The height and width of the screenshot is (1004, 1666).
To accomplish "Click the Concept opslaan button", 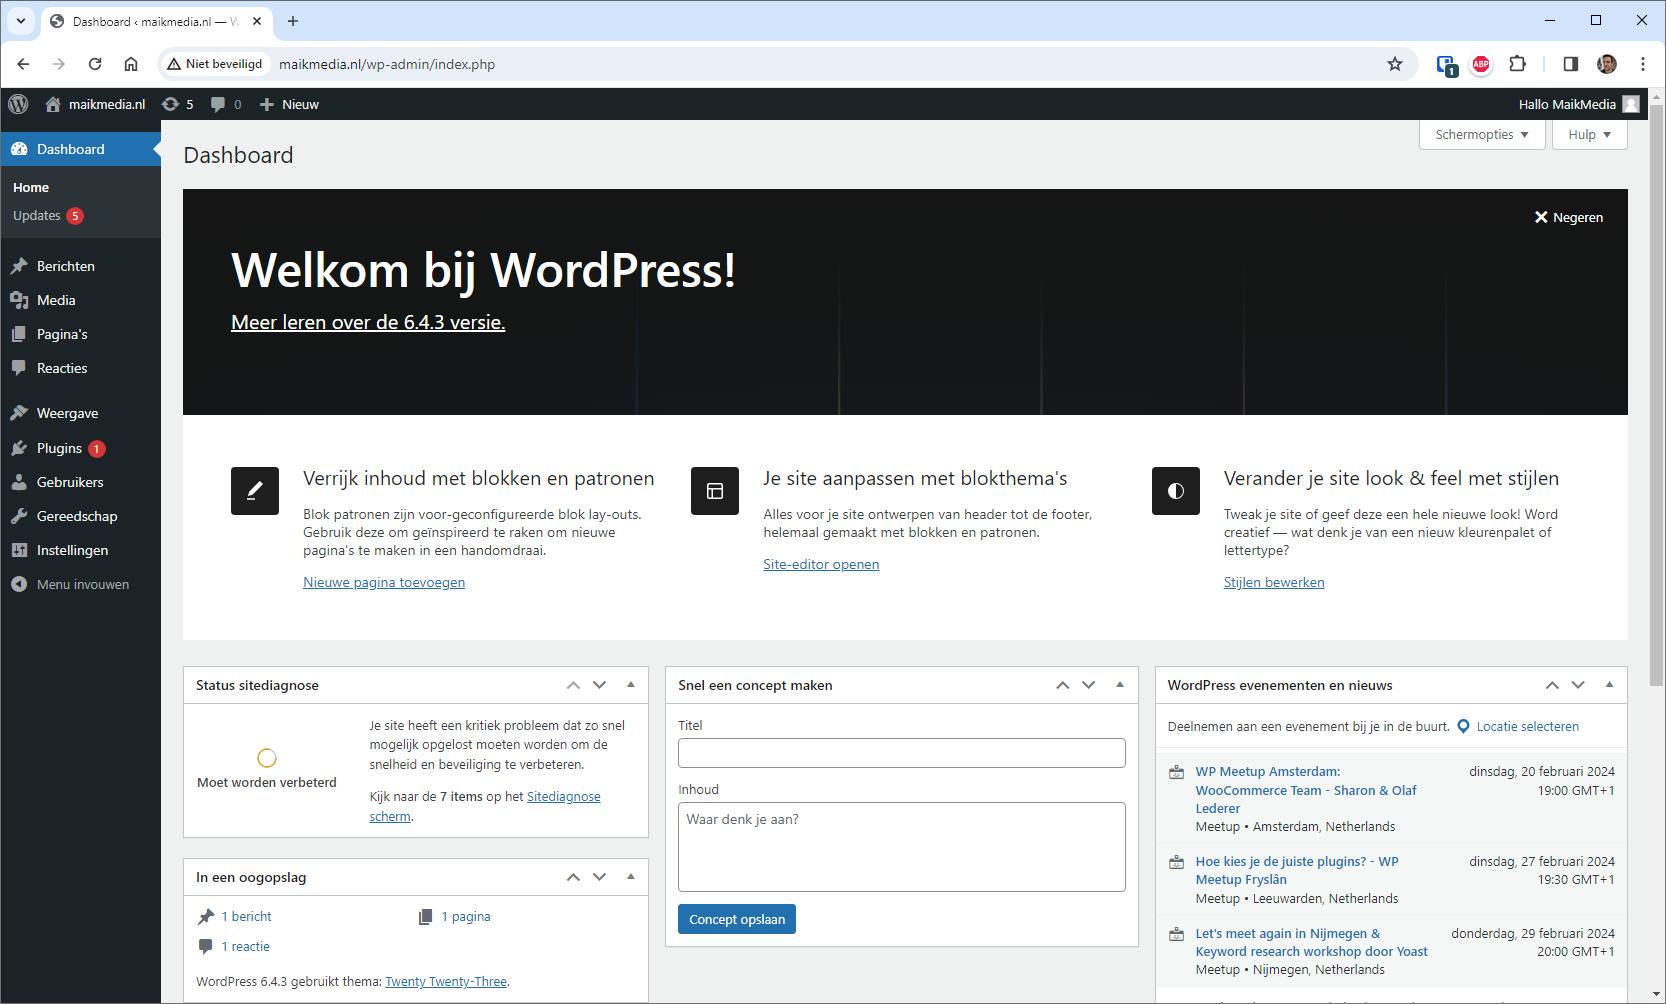I will (x=737, y=919).
